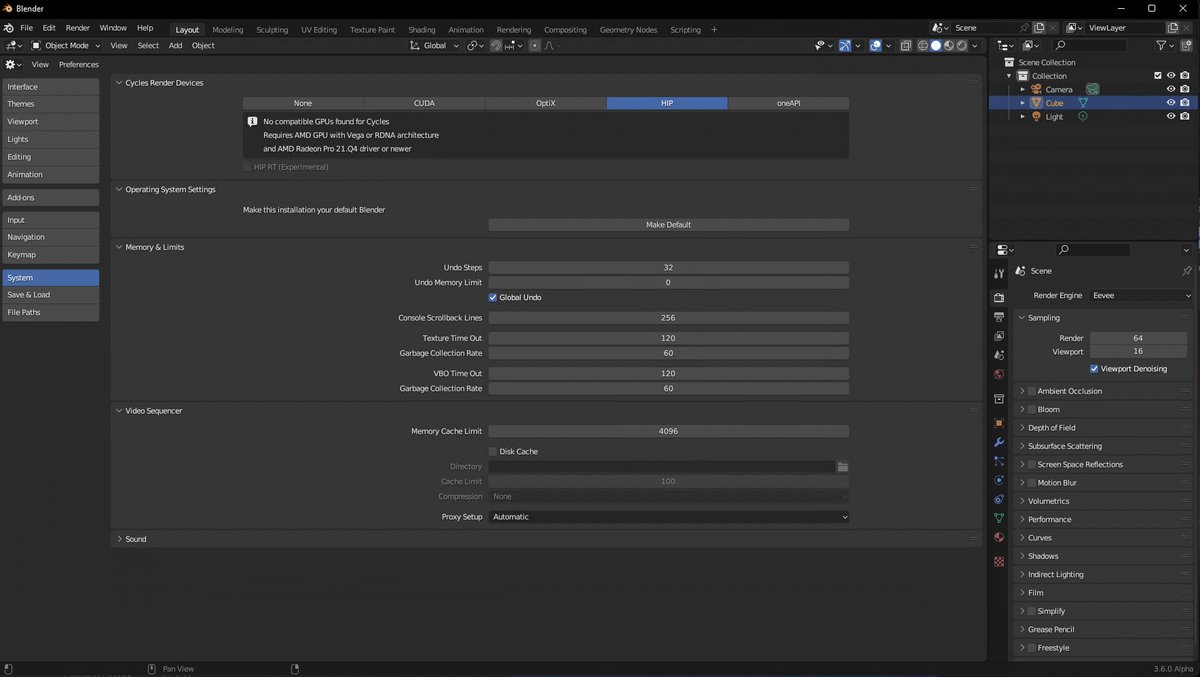Image resolution: width=1200 pixels, height=677 pixels.
Task: Toggle snapping magnet icon
Action: [x=496, y=46]
